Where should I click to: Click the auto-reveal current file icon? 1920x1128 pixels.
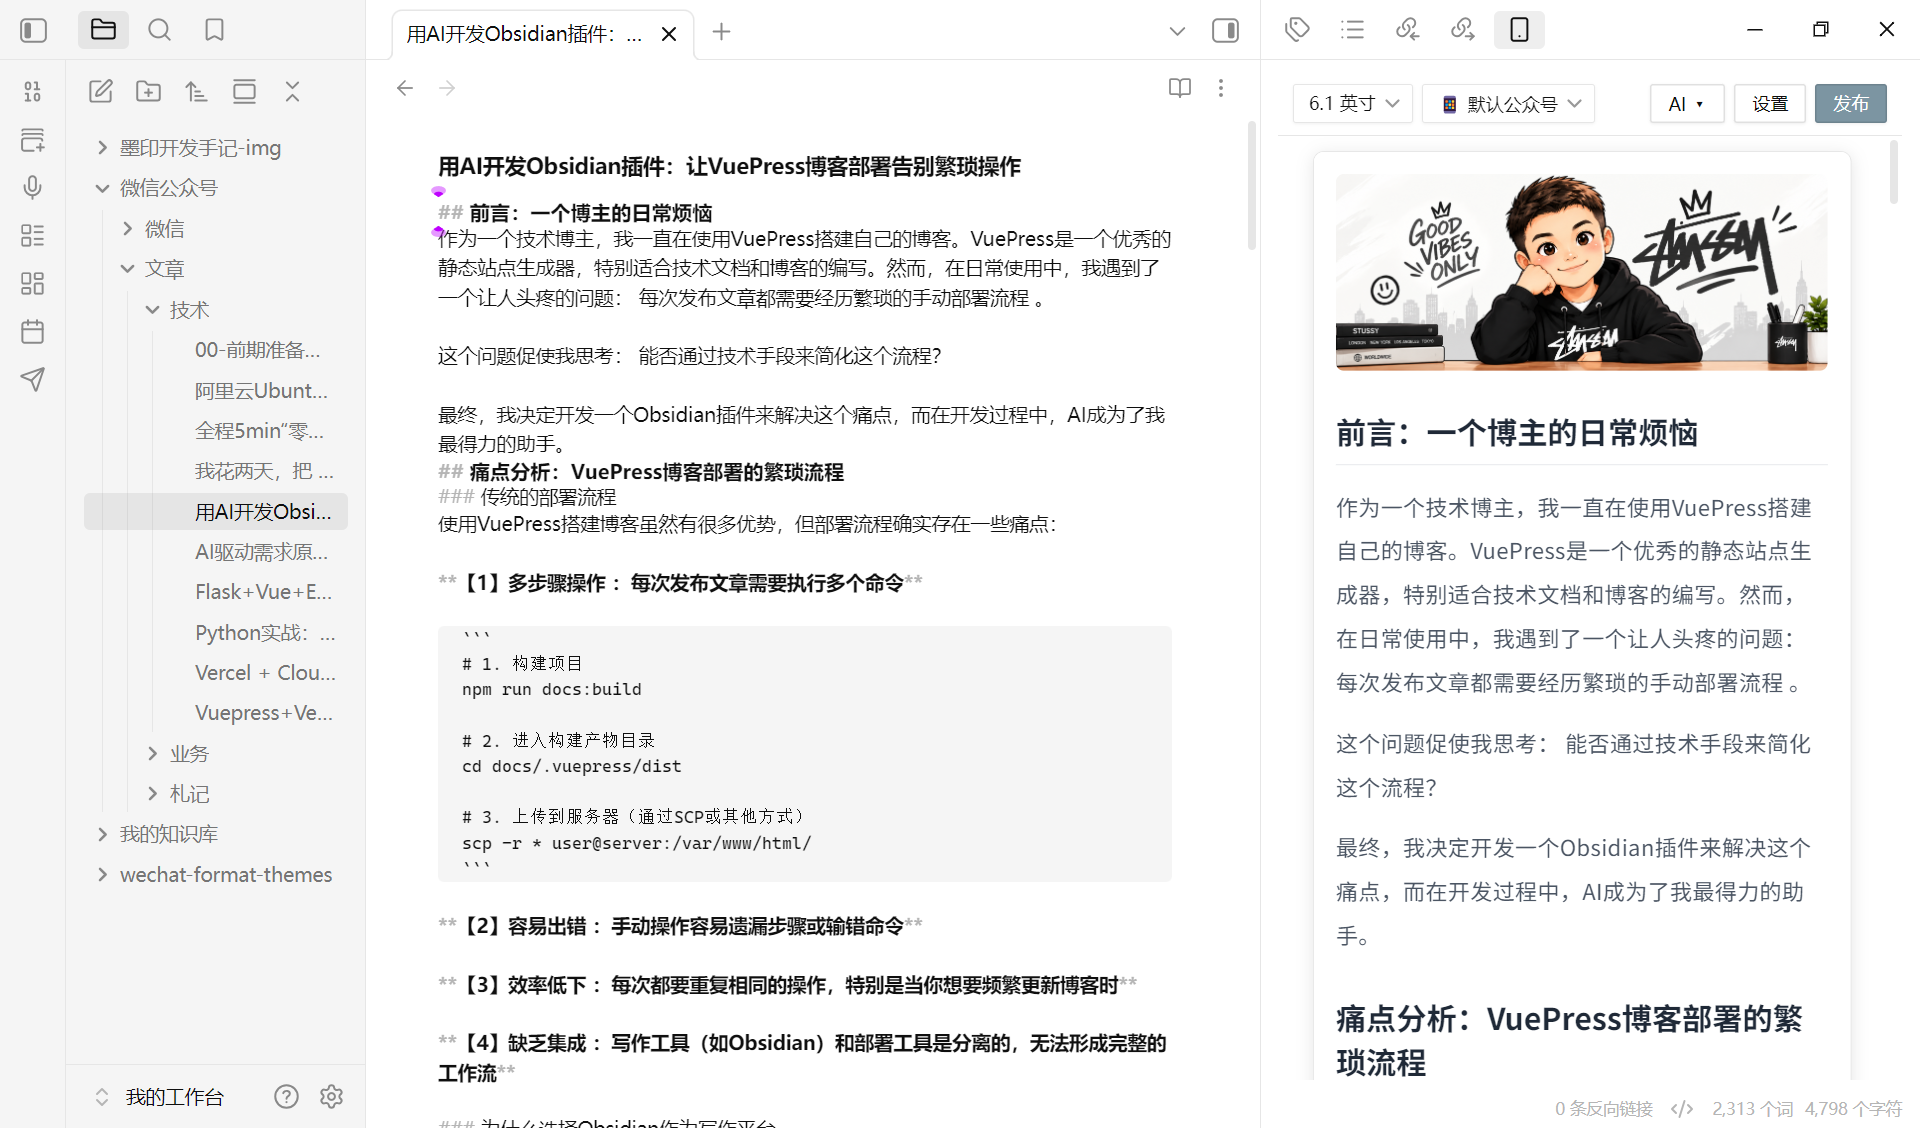pyautogui.click(x=244, y=91)
